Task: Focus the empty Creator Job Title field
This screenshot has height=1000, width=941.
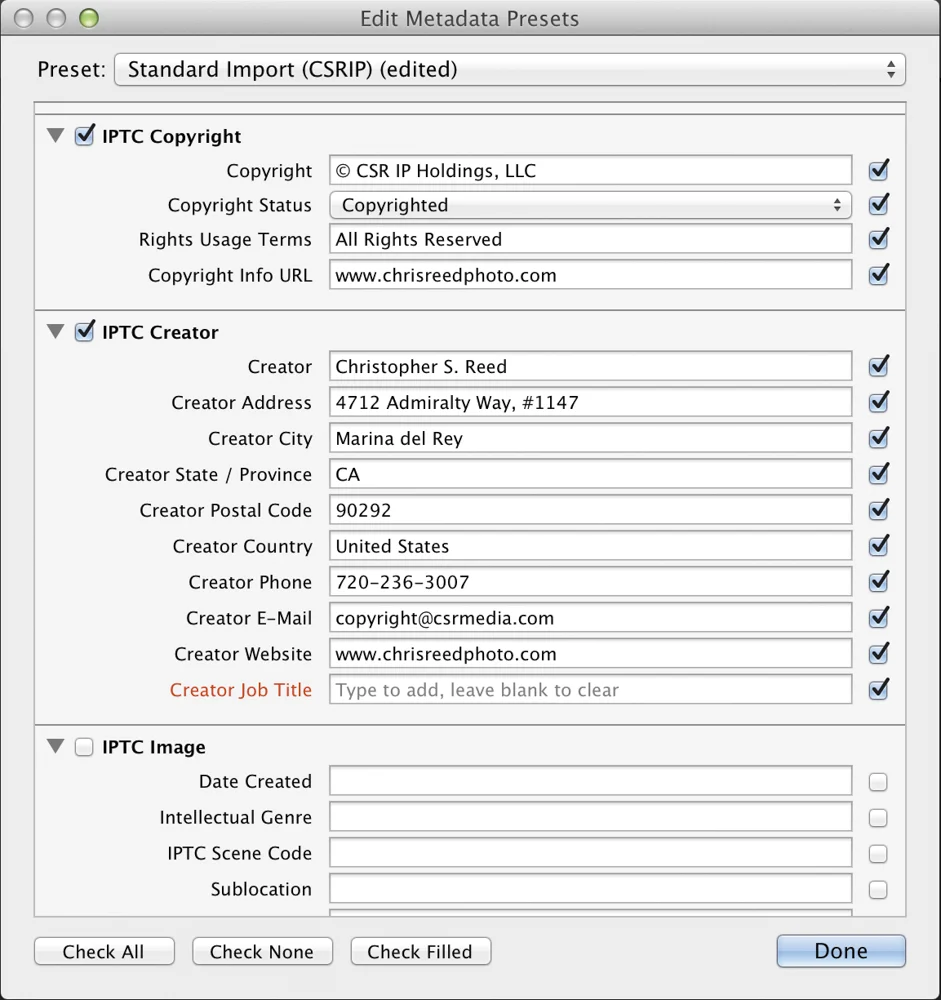Action: [590, 689]
